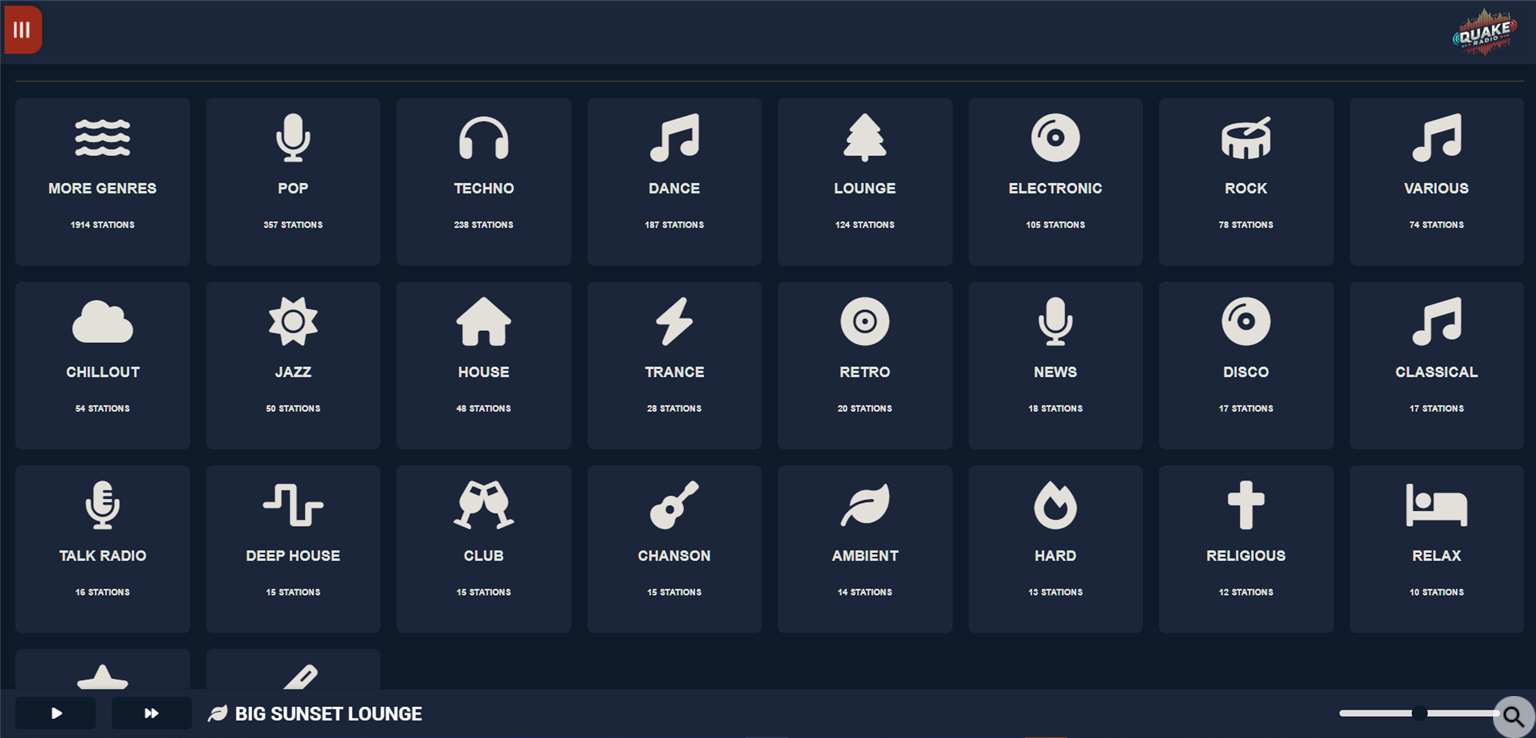Screen dimensions: 1536x738
Task: Open the Club champagne glasses tile
Action: pyautogui.click(x=484, y=549)
